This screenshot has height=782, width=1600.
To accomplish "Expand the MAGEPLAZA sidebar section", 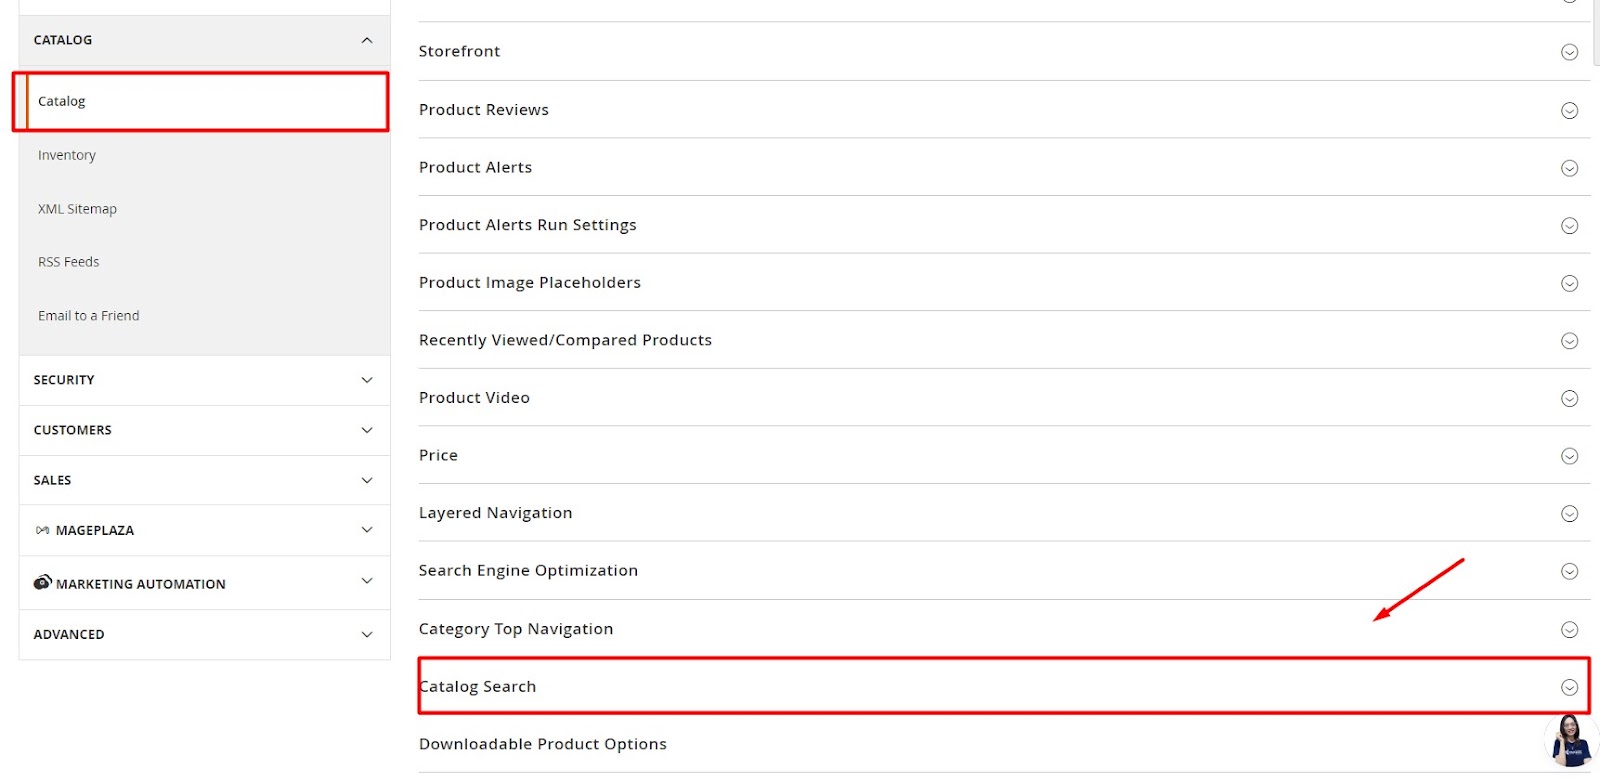I will pos(204,530).
